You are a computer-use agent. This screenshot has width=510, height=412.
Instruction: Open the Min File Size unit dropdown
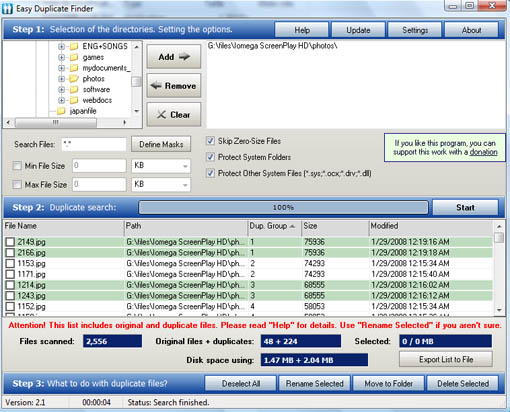coord(185,166)
